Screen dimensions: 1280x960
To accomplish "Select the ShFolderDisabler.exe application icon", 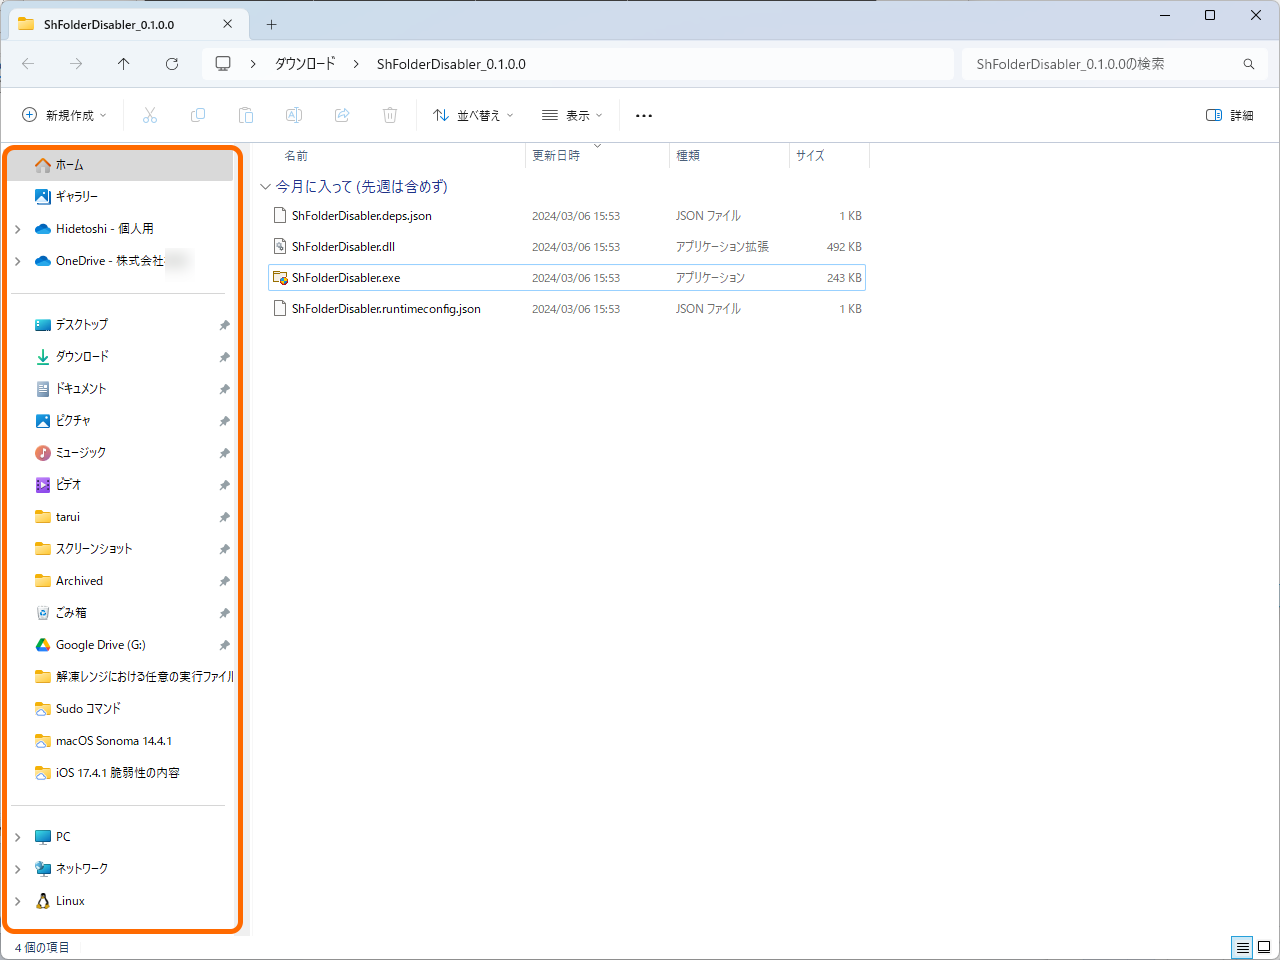I will [281, 278].
